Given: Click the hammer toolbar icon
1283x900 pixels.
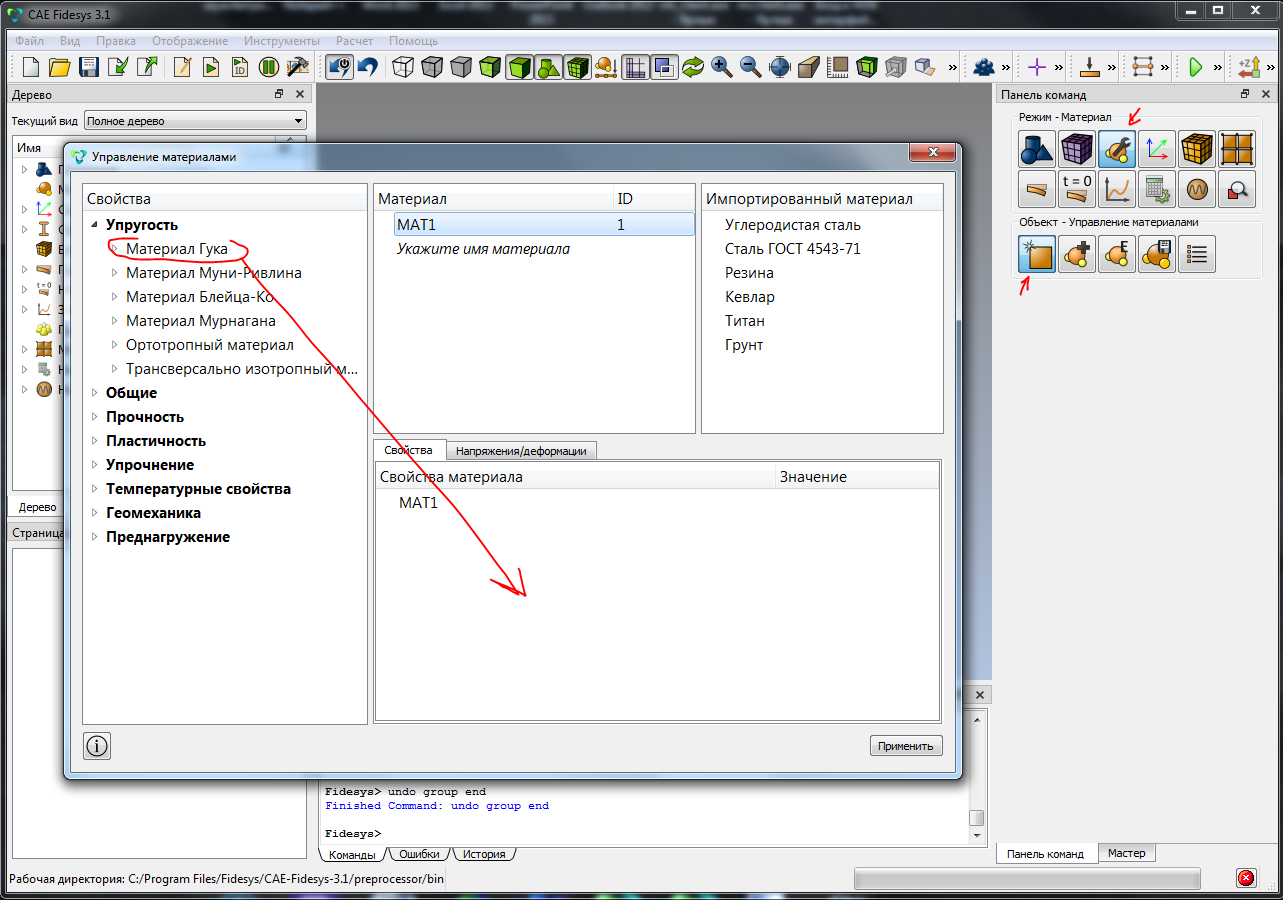Looking at the screenshot, I should coord(298,68).
